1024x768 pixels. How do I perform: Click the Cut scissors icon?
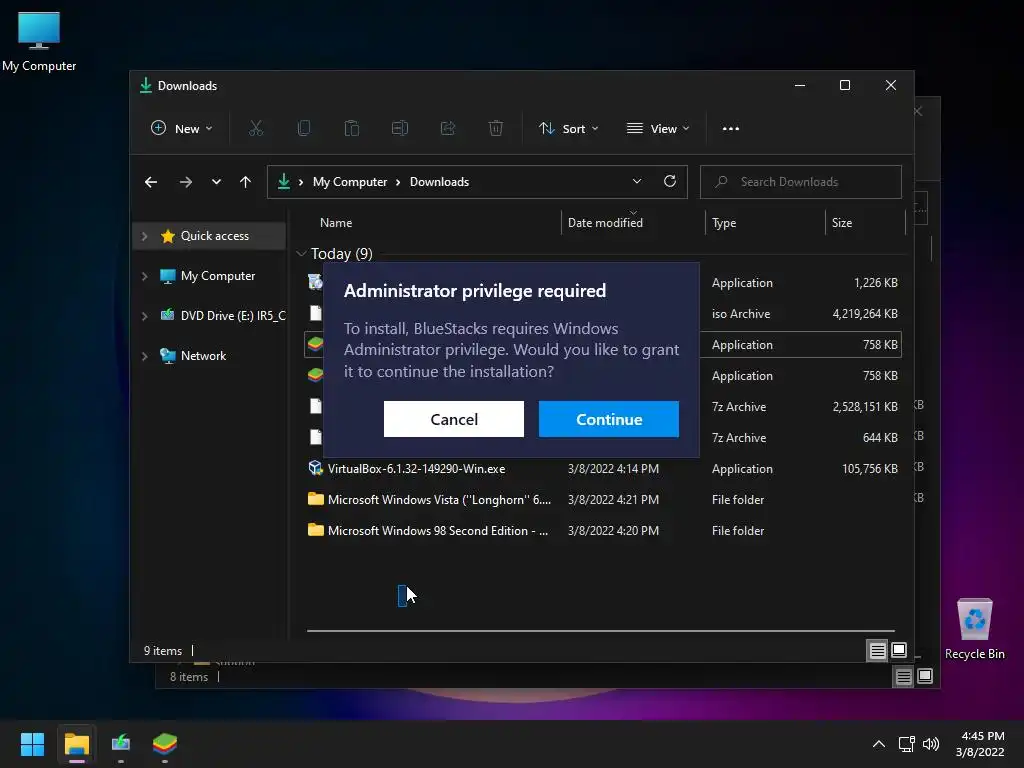click(x=256, y=129)
